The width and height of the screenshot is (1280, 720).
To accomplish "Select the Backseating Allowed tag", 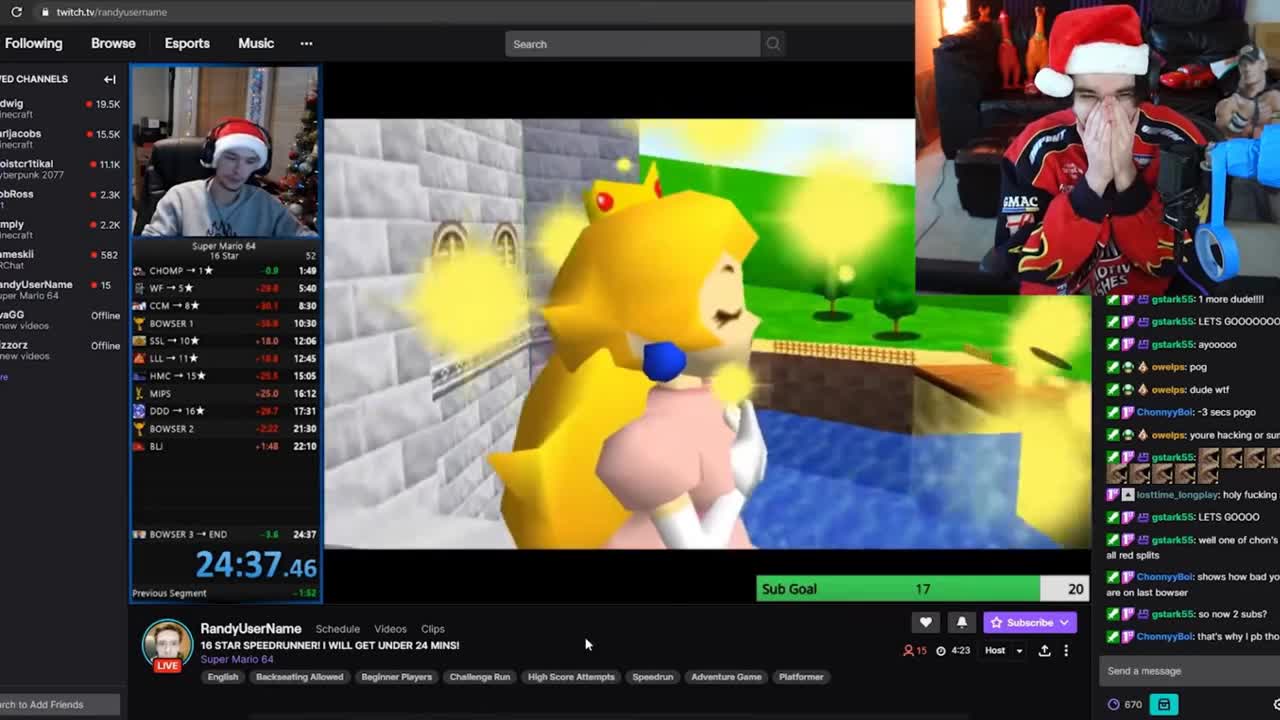I will point(299,677).
